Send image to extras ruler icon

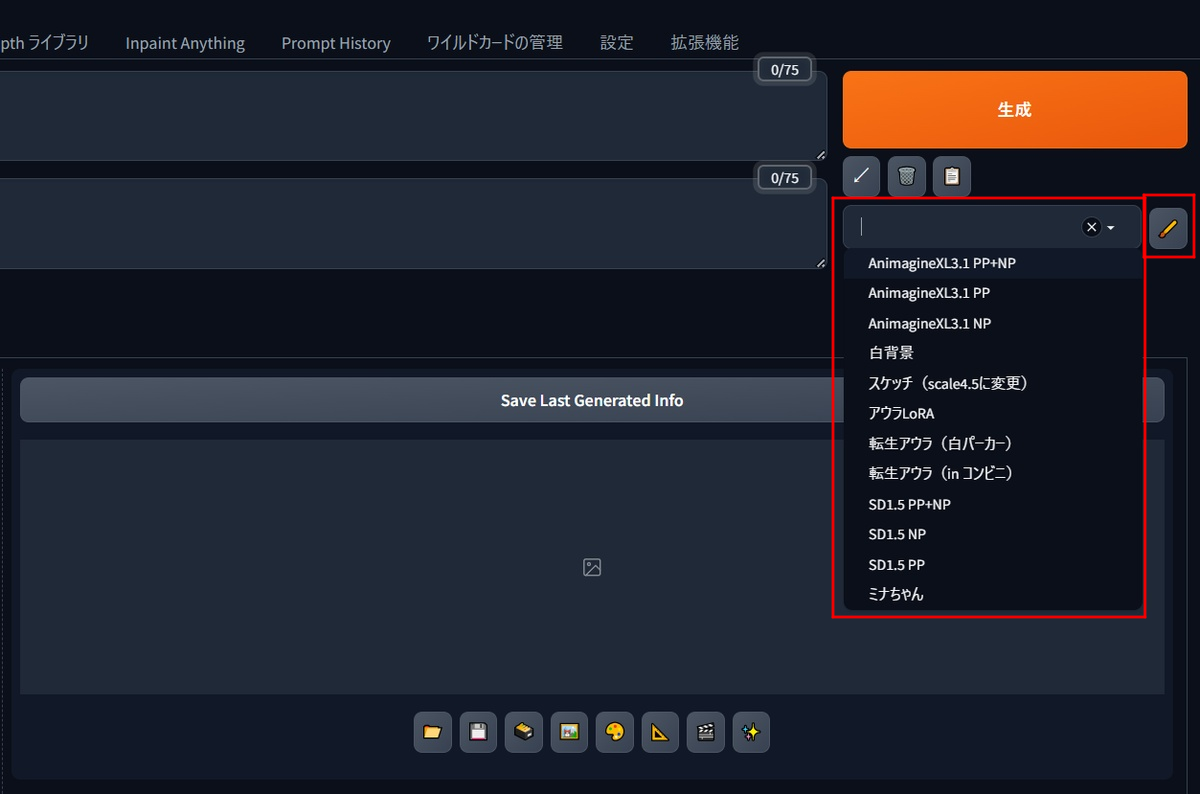pos(660,732)
